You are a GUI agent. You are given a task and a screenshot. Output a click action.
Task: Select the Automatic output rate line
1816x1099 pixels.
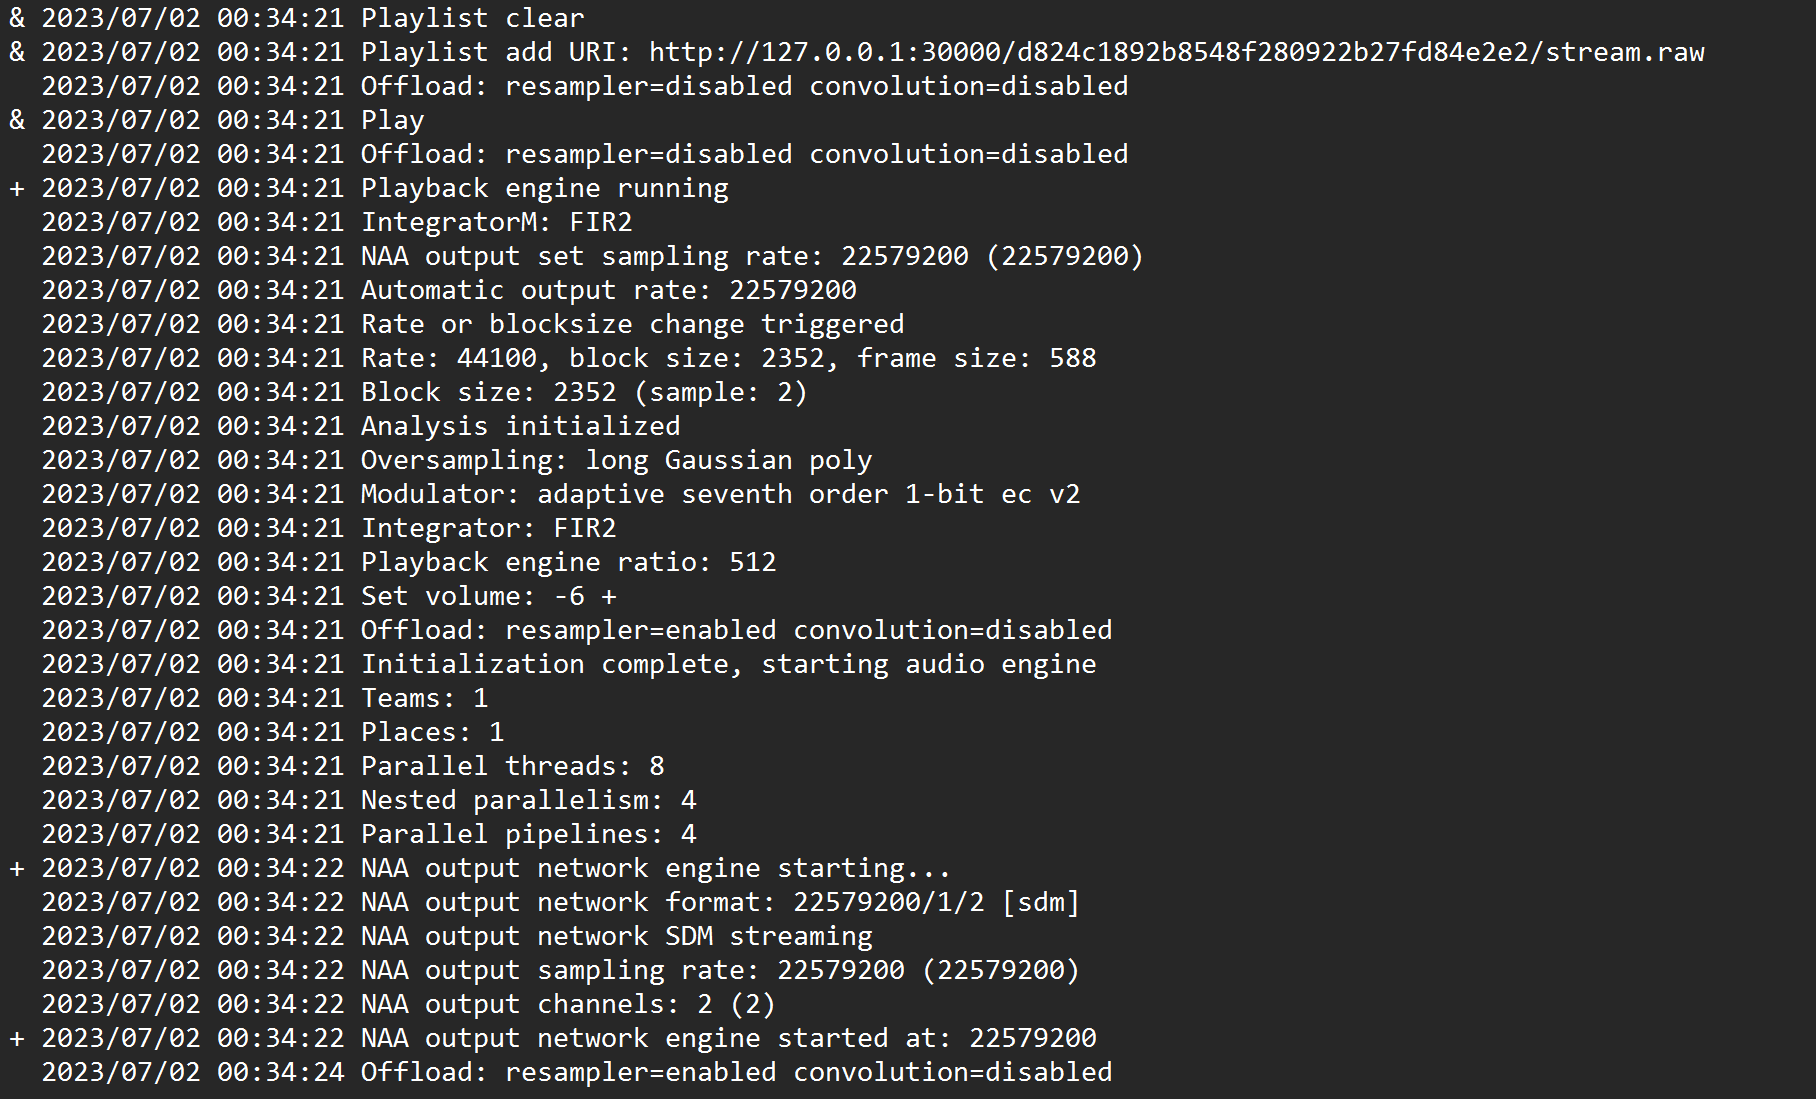tap(449, 290)
